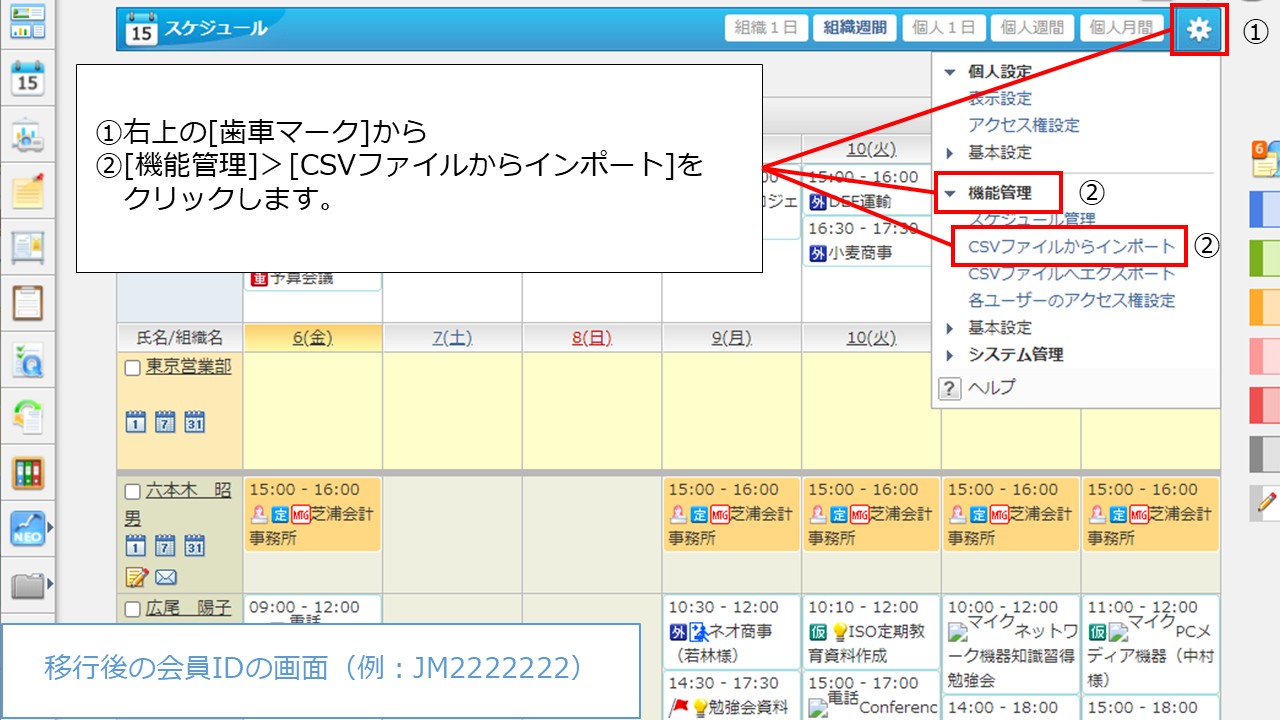The width and height of the screenshot is (1280, 720).
Task: Click the calendar icon in left sidebar
Action: pyautogui.click(x=28, y=78)
